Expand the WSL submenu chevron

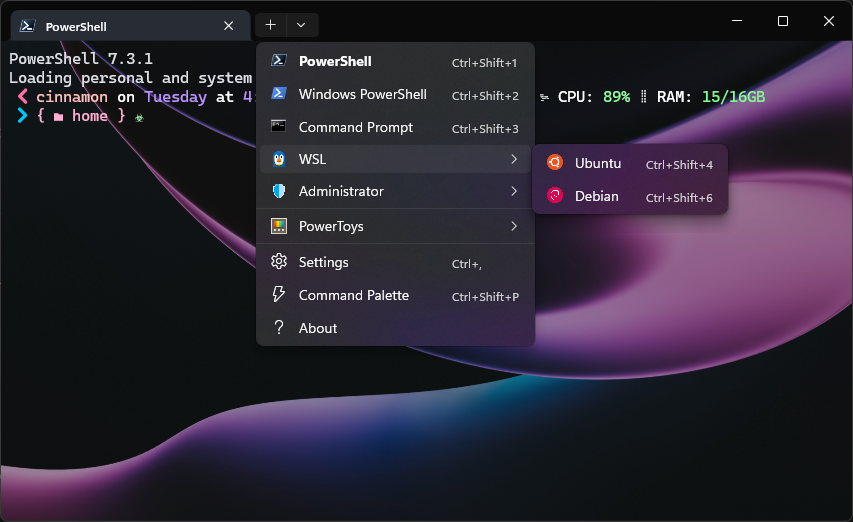pos(514,159)
